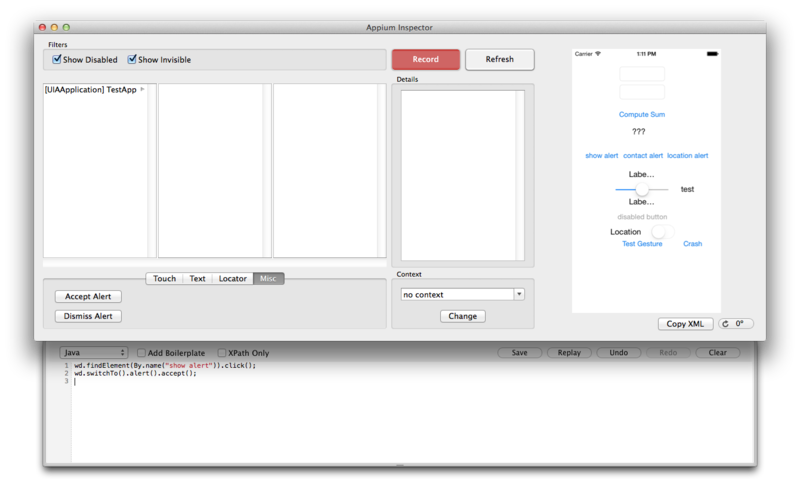Click the battery icon in preview status bar
Viewport: 800px width, 481px height.
pos(712,54)
